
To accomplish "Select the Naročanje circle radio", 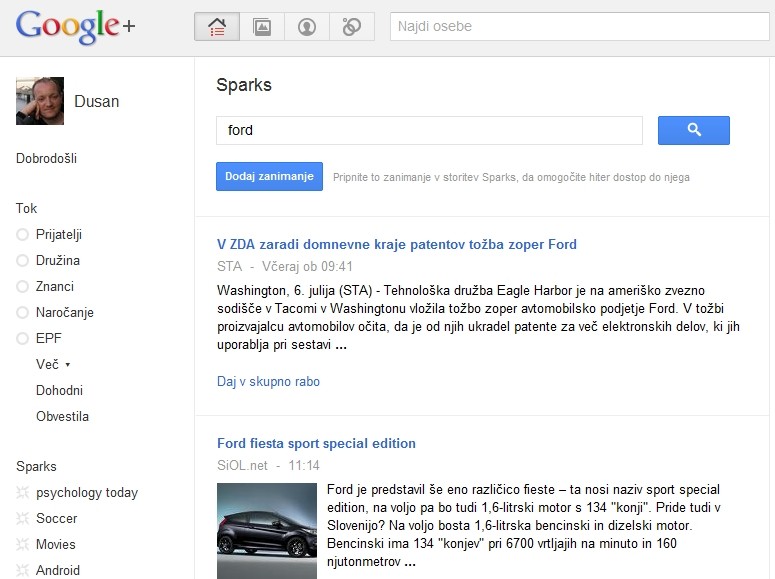I will click(22, 312).
